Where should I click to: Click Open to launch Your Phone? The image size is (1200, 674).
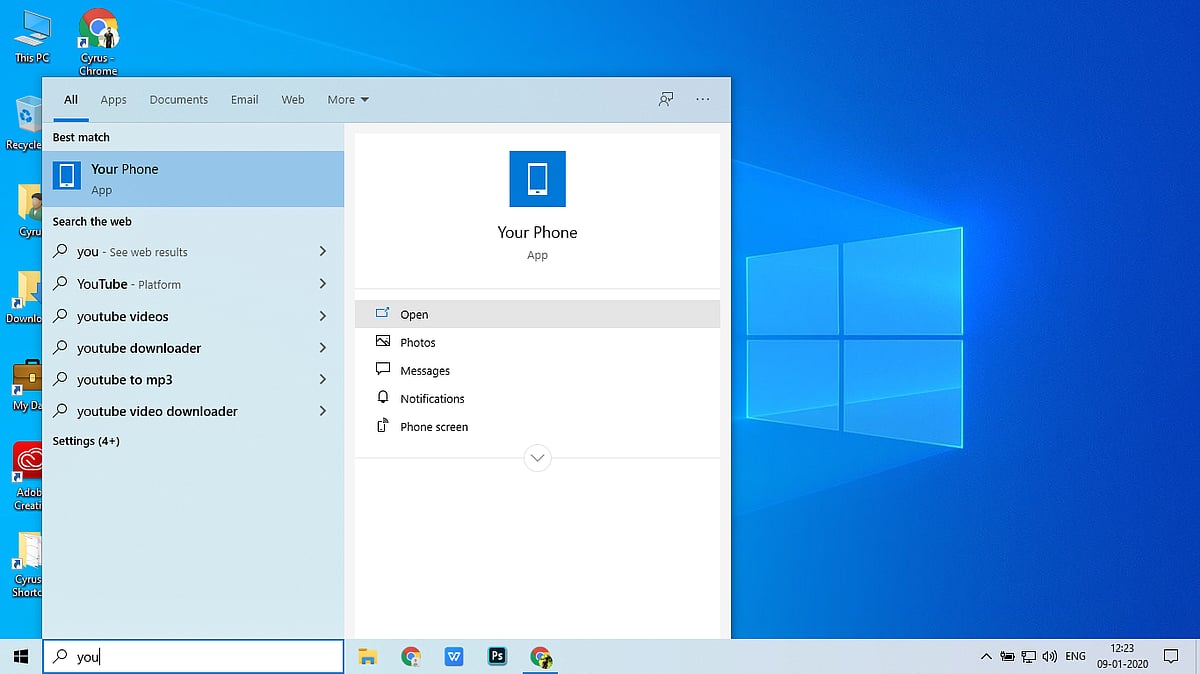point(414,313)
